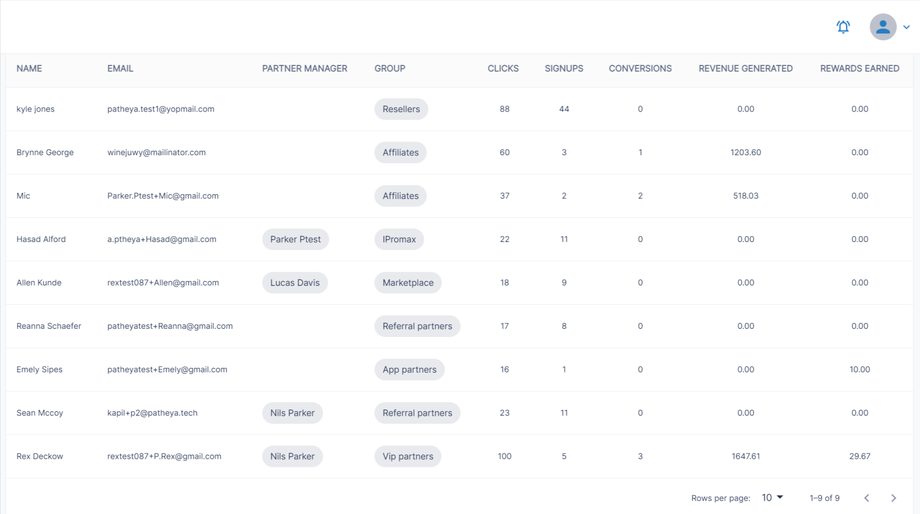Sort by the Clicks column header
Image resolution: width=920 pixels, height=514 pixels.
click(503, 69)
